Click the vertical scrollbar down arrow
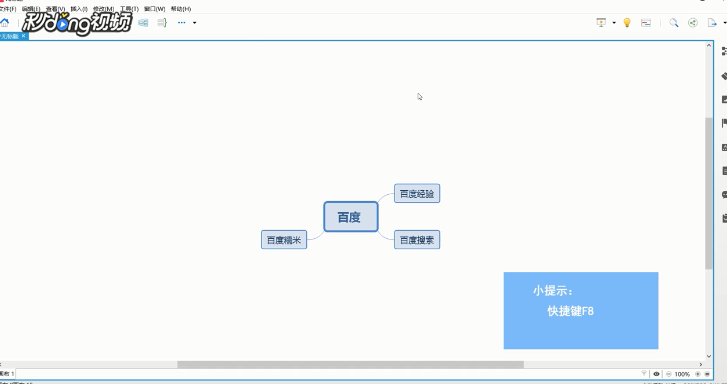 tap(709, 356)
